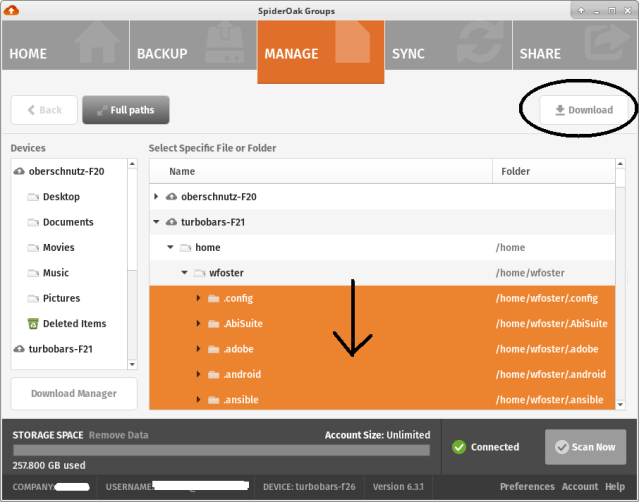Viewport: 639px width, 502px height.
Task: Click the Desktop folder icon in Devices
Action: 33,197
